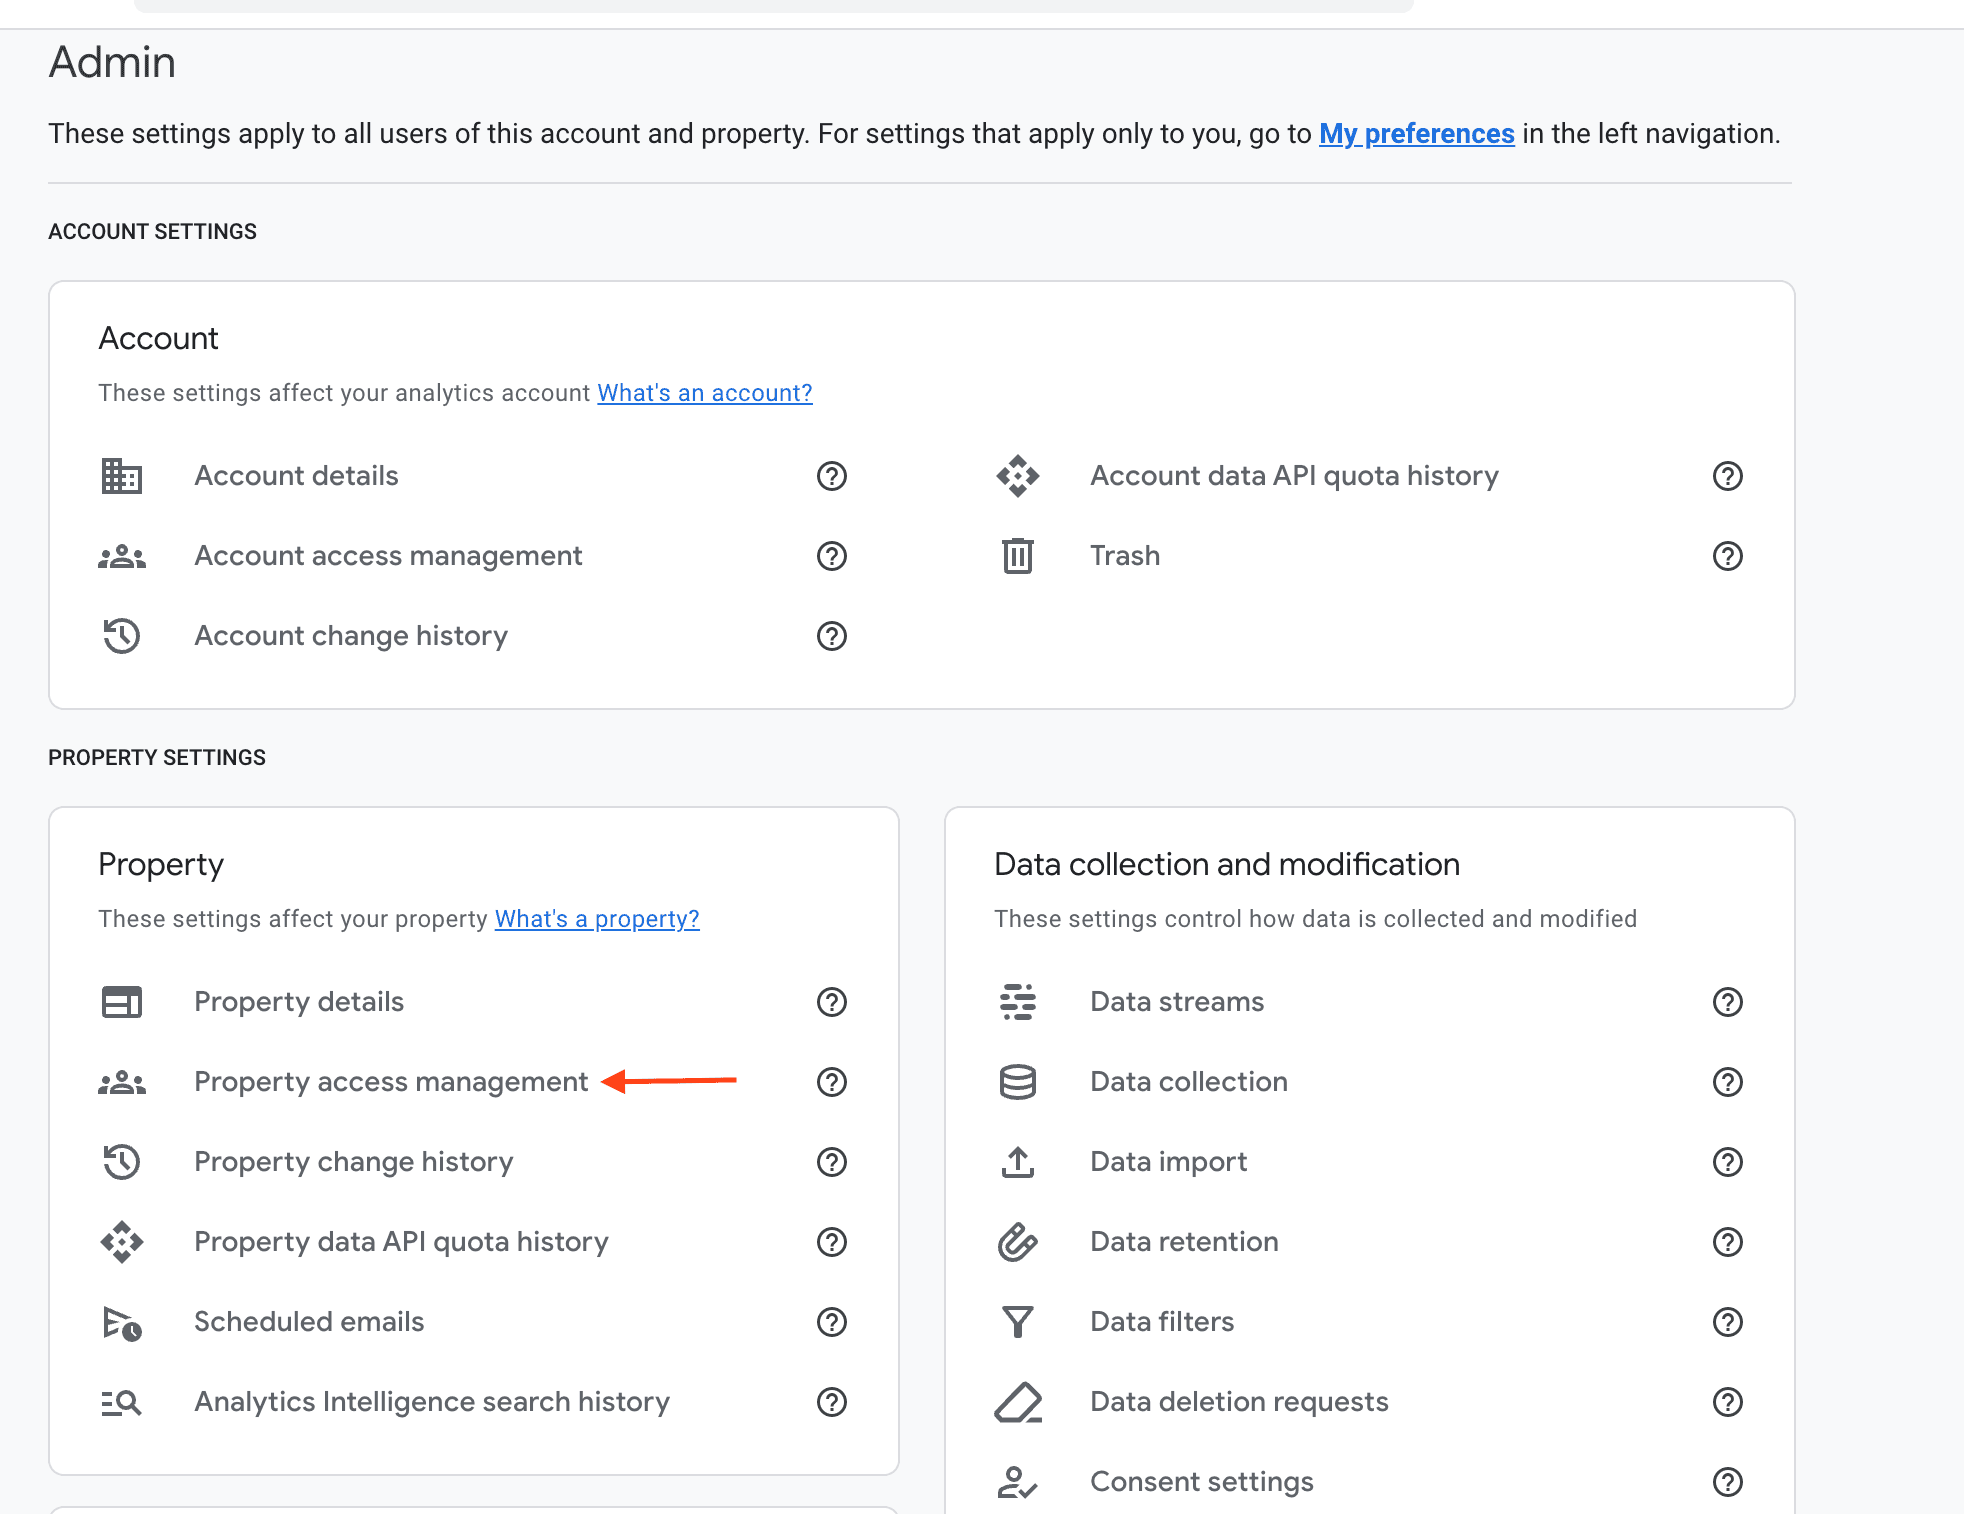Open Consent settings
This screenshot has width=1964, height=1514.
[1200, 1481]
